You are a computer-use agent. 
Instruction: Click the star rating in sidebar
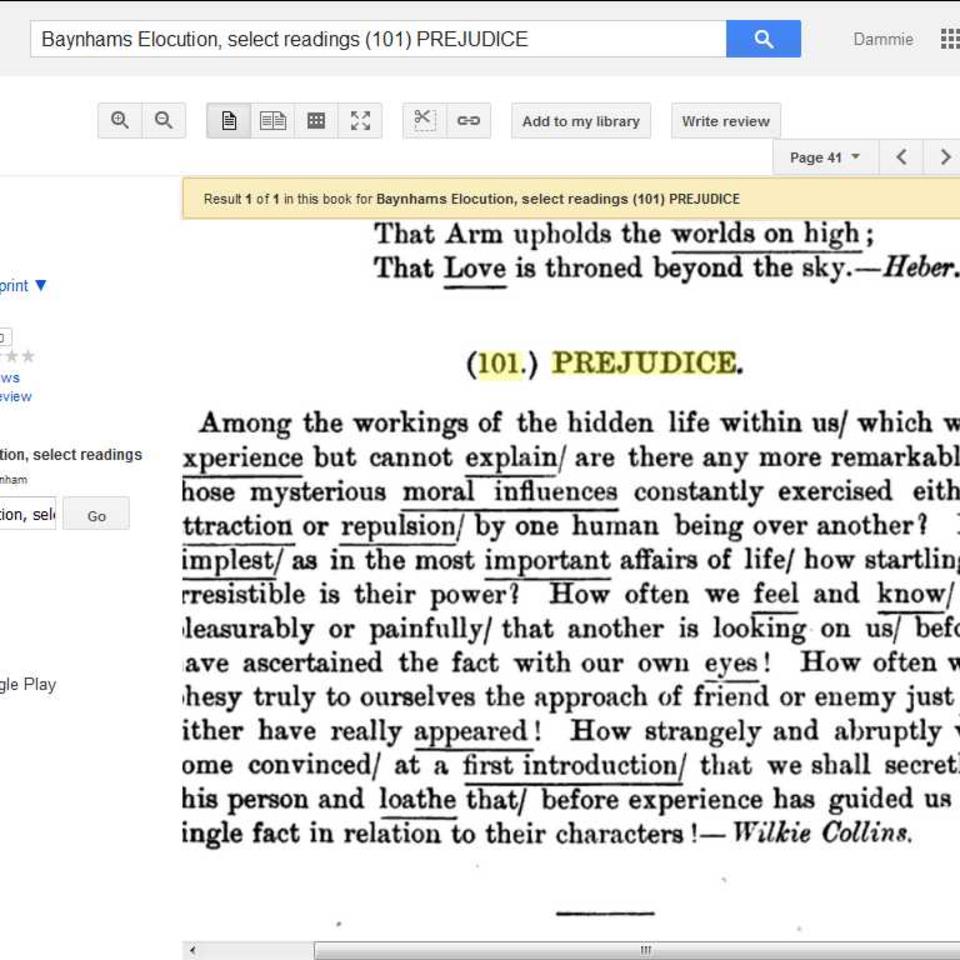[x=17, y=356]
